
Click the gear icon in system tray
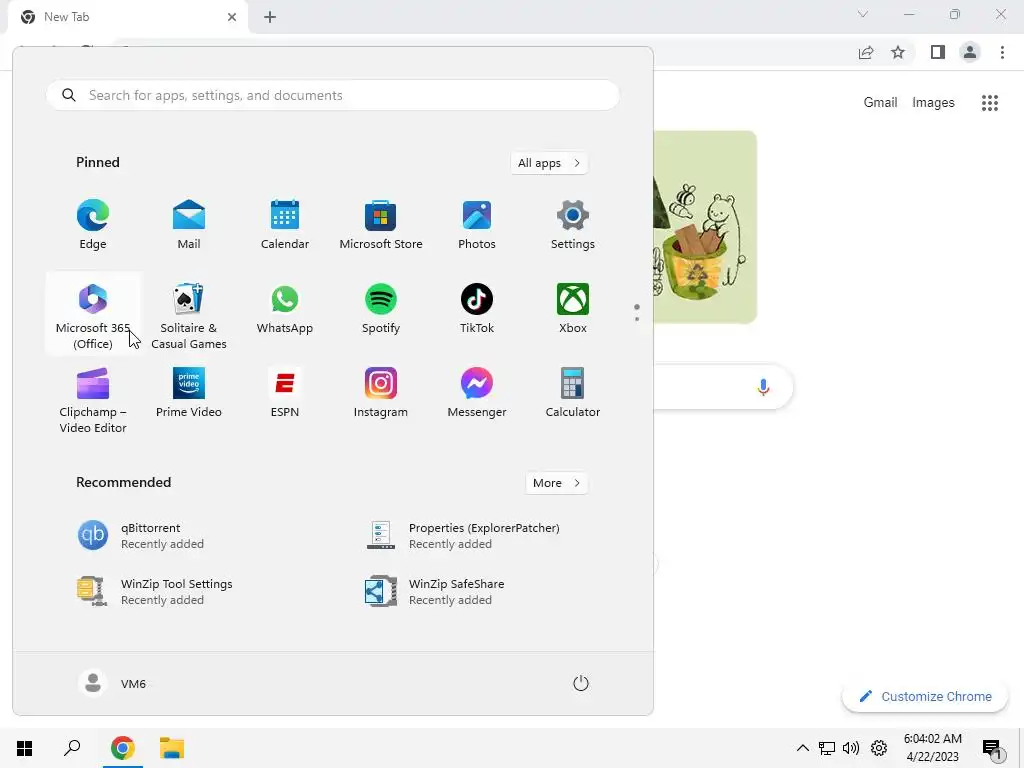point(879,748)
